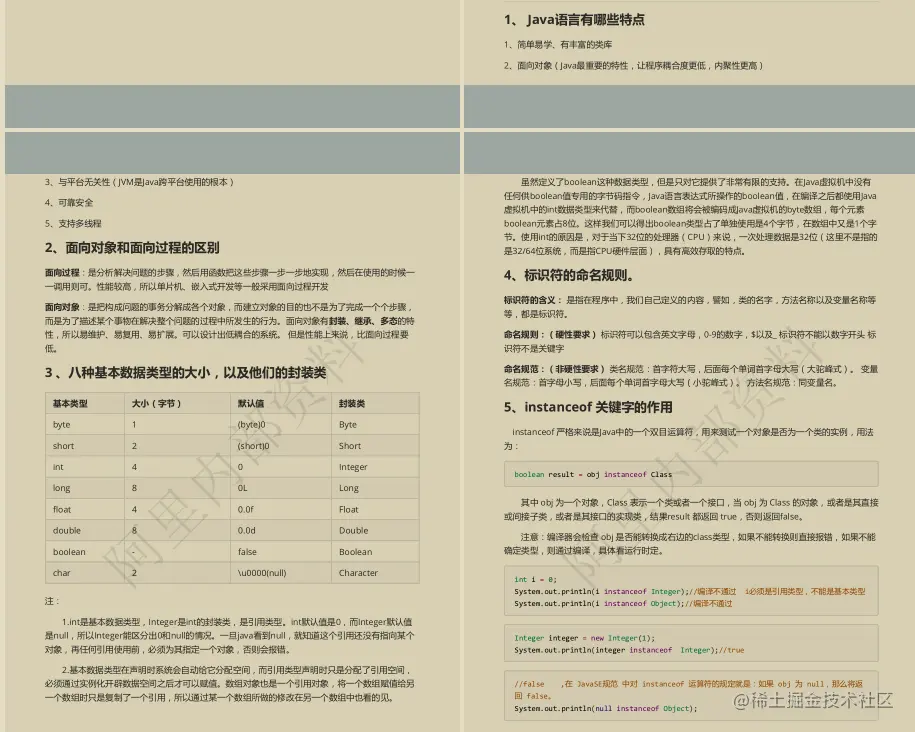
Task: Select the bold label "命名规范：（非硬性要求）"
Action: tap(555, 369)
